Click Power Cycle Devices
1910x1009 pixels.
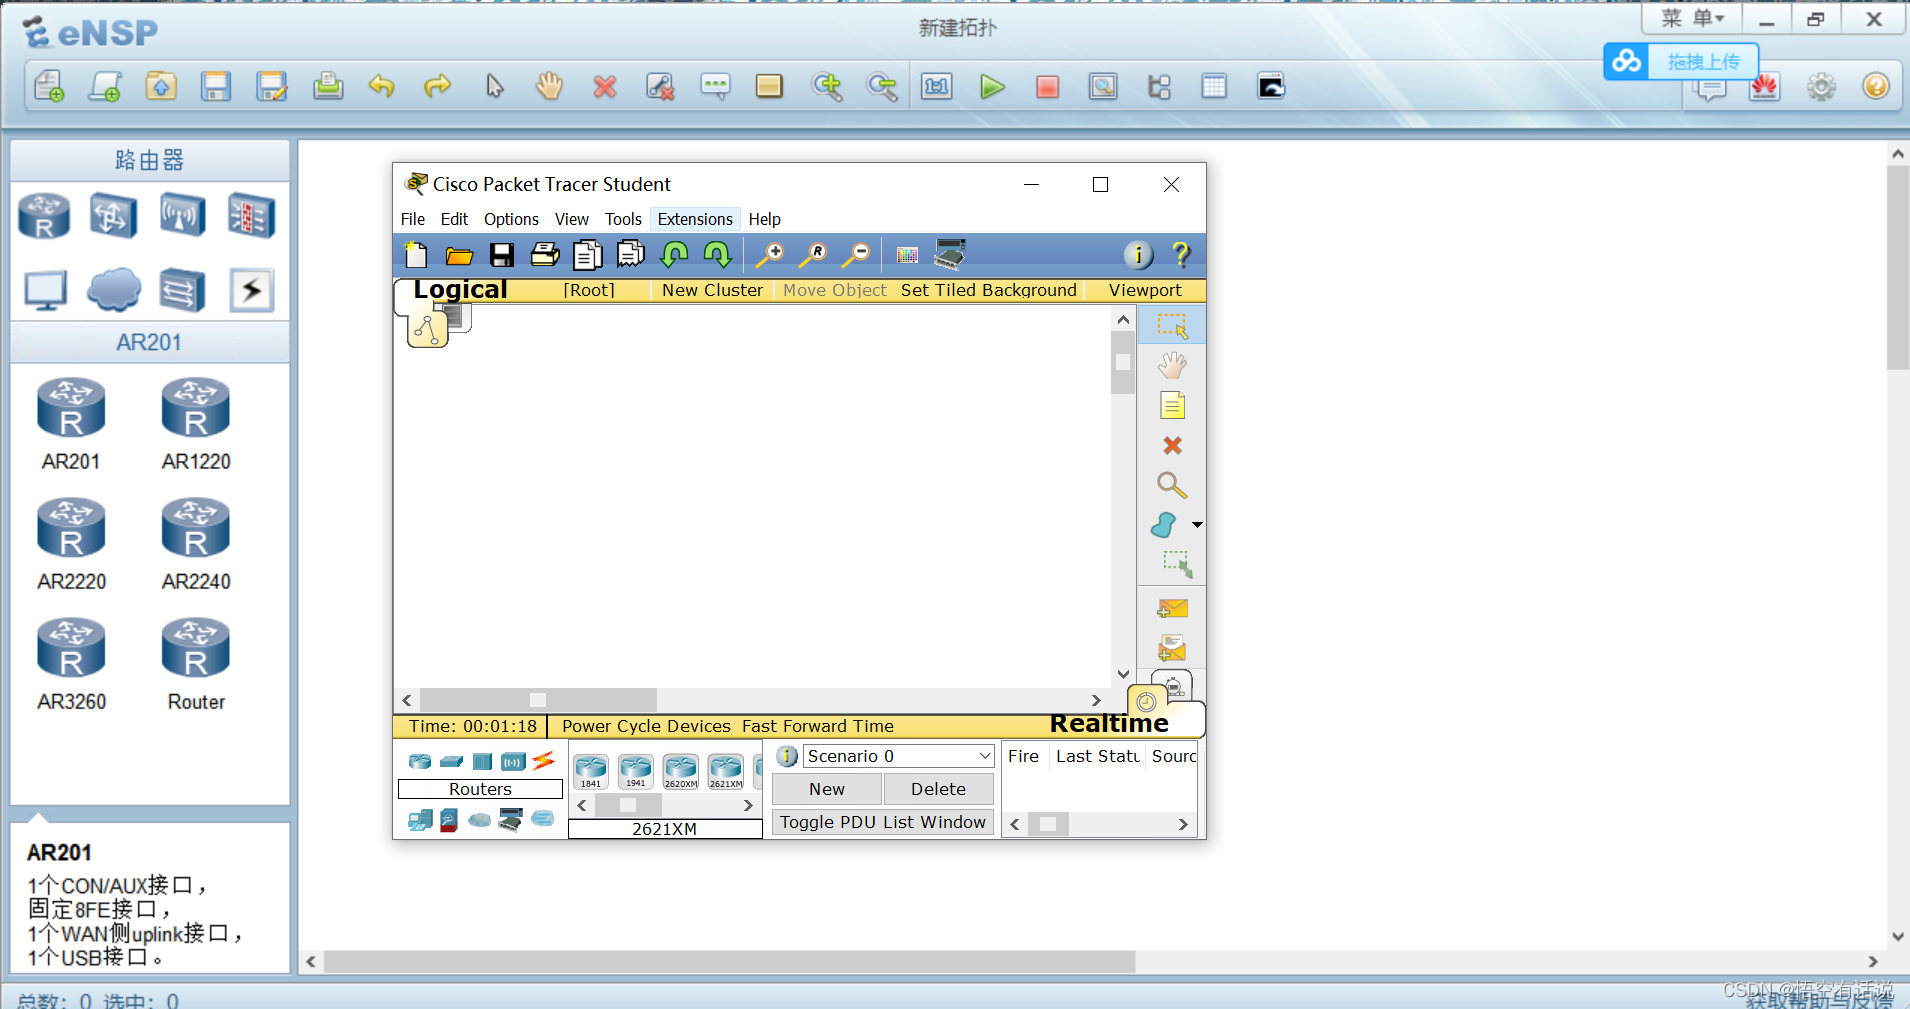[x=646, y=726]
